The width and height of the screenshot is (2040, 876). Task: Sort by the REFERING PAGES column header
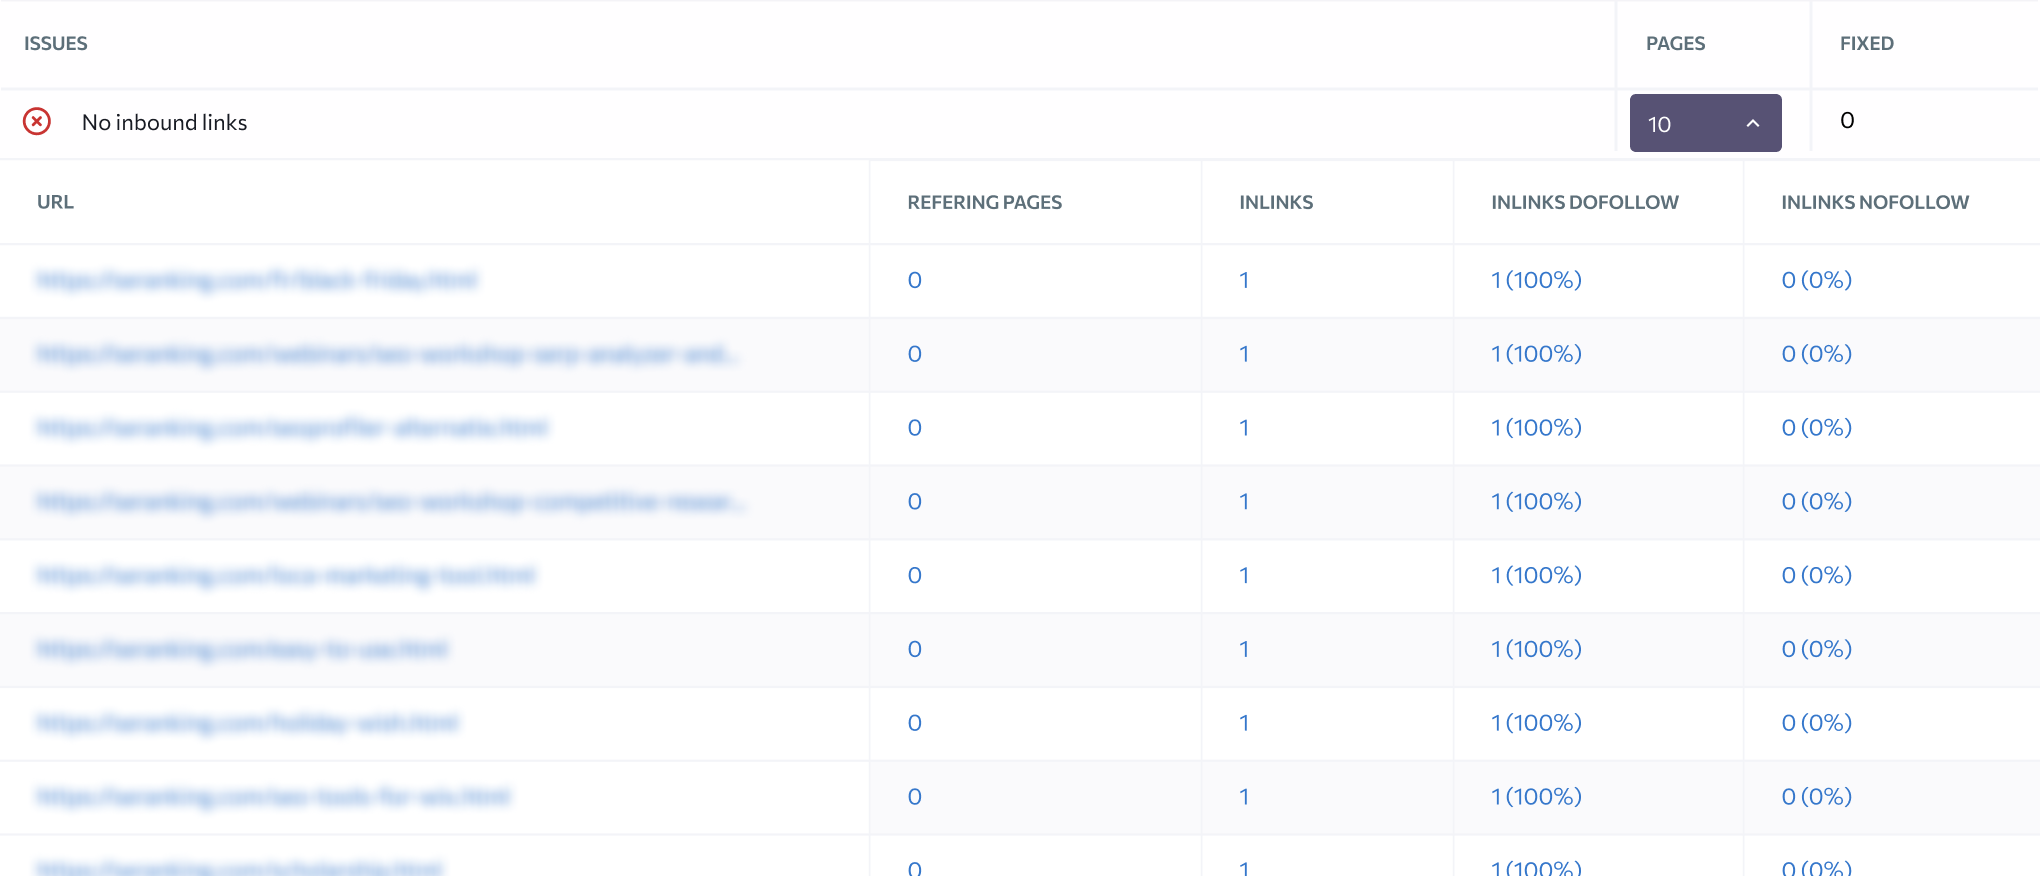click(985, 202)
